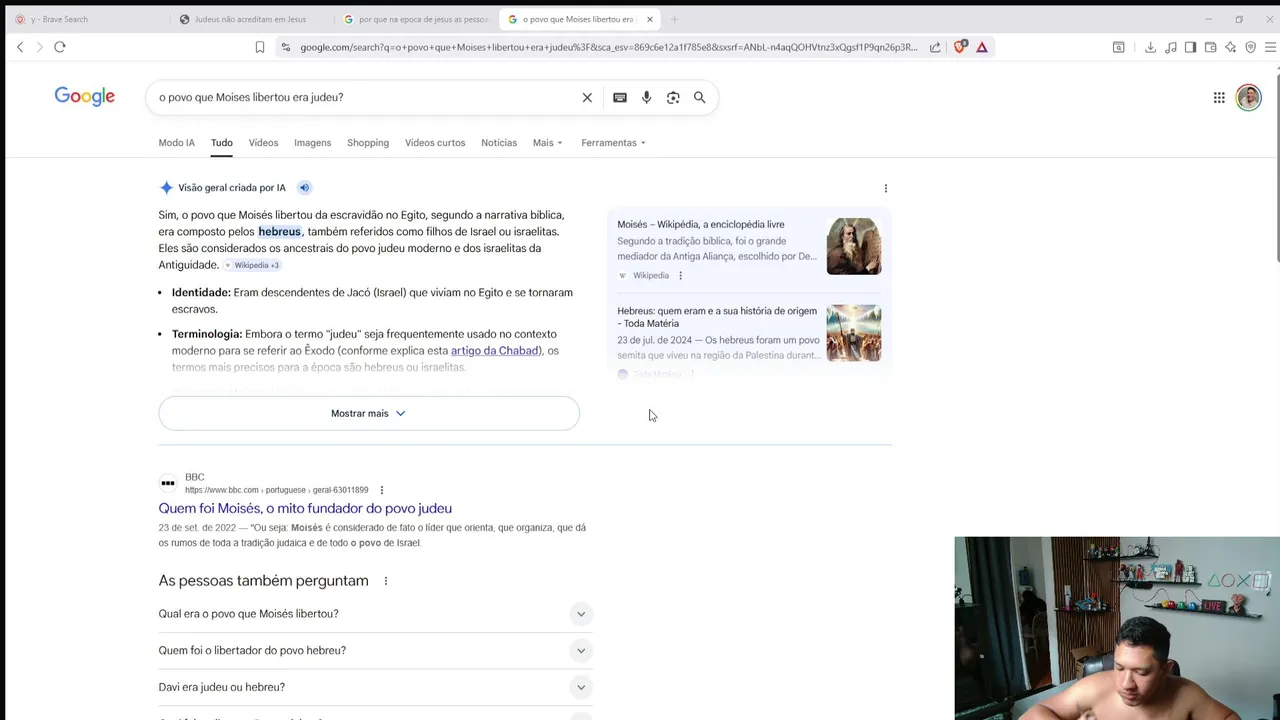The height and width of the screenshot is (720, 1280).
Task: Open 'Hebreus: quem eram e a sua história' source
Action: coord(717,317)
